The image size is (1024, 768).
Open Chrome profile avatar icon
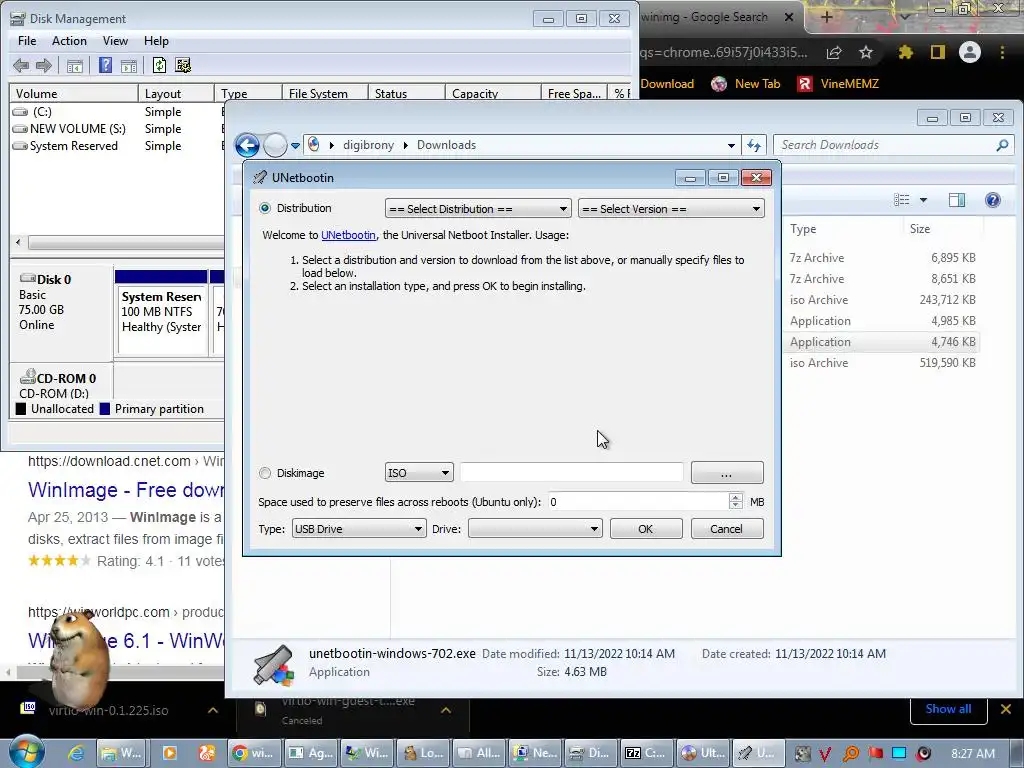[970, 52]
